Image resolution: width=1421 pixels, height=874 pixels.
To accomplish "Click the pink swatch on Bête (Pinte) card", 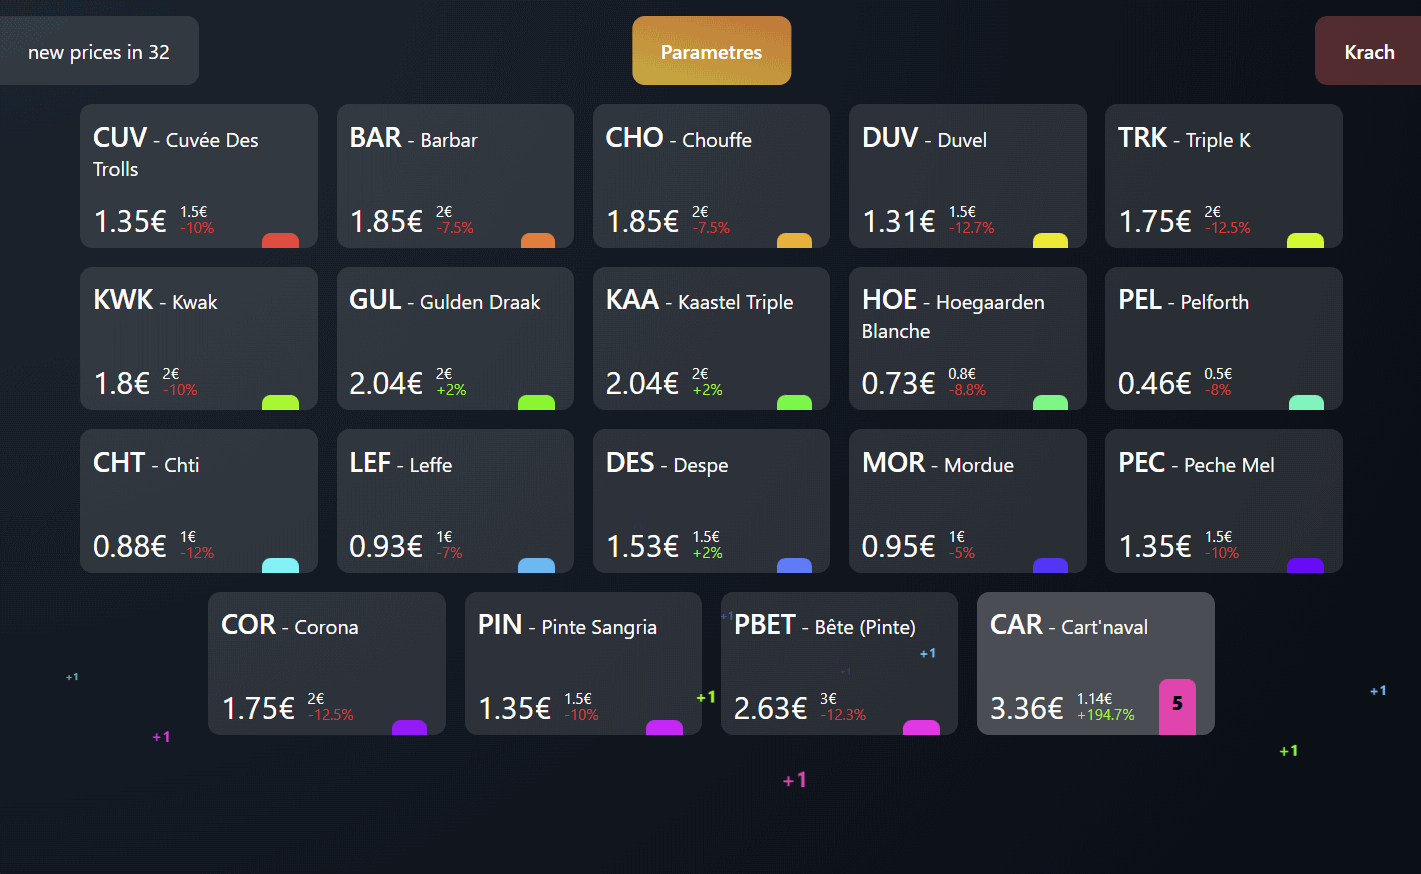I will point(921,728).
